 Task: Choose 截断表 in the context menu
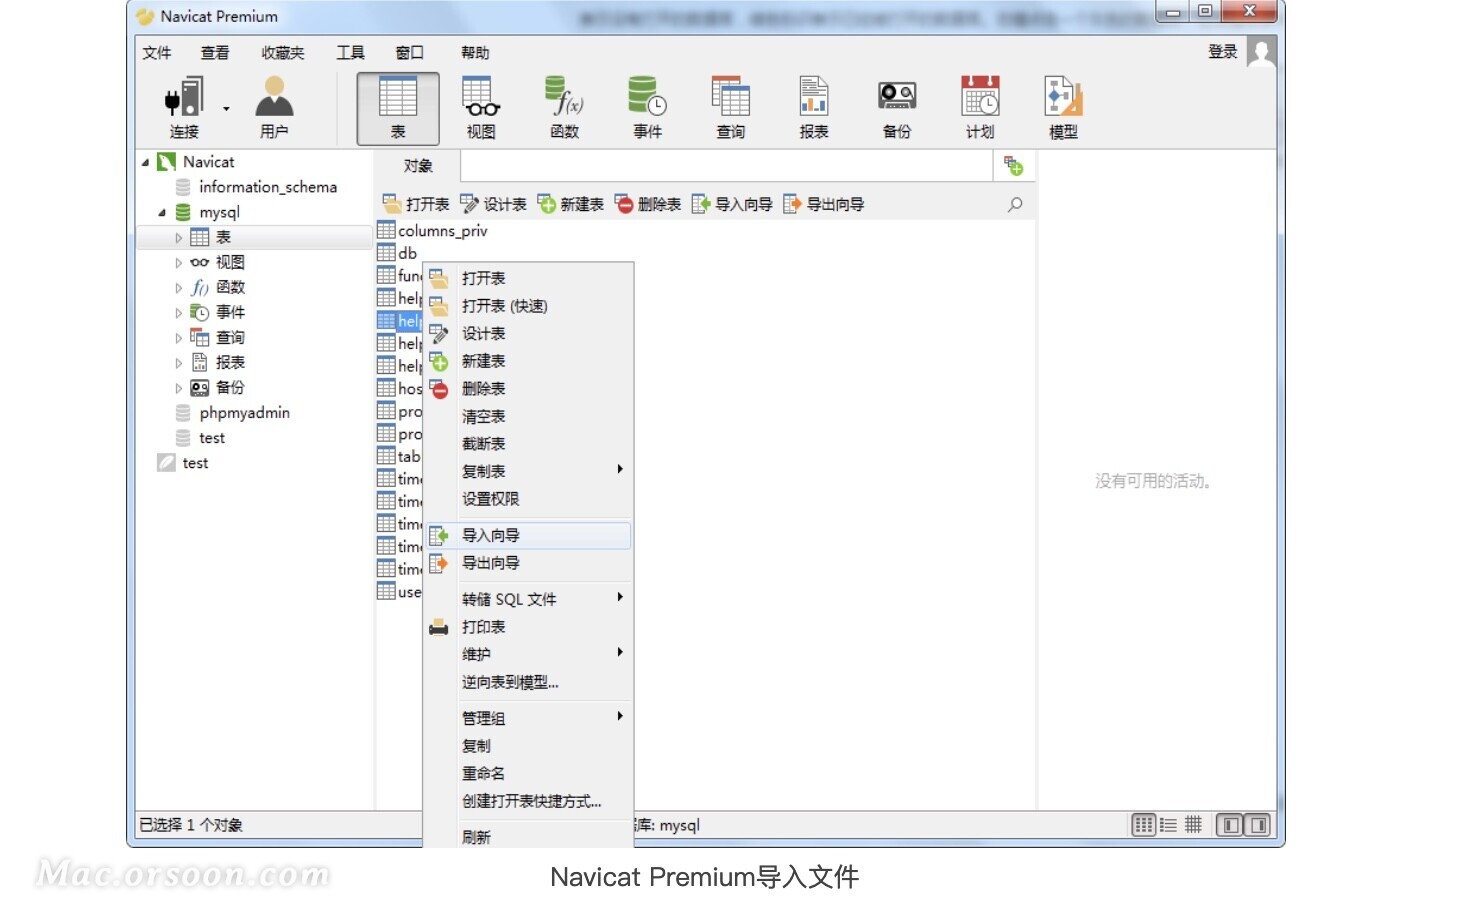(x=529, y=444)
